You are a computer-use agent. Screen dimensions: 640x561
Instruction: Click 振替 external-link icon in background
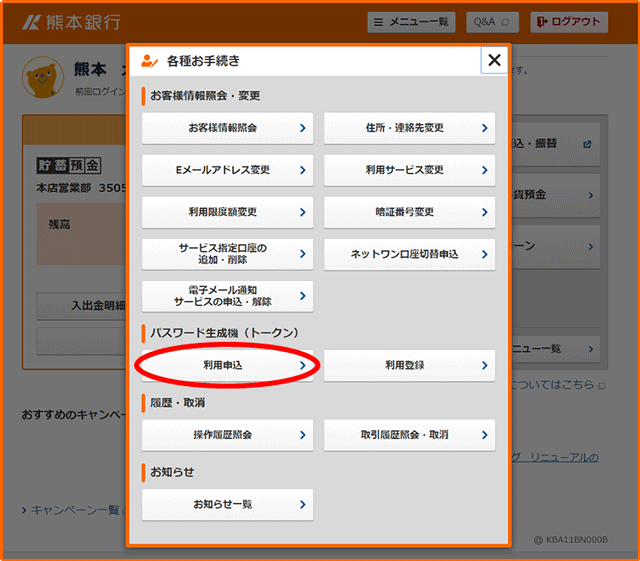tap(587, 144)
